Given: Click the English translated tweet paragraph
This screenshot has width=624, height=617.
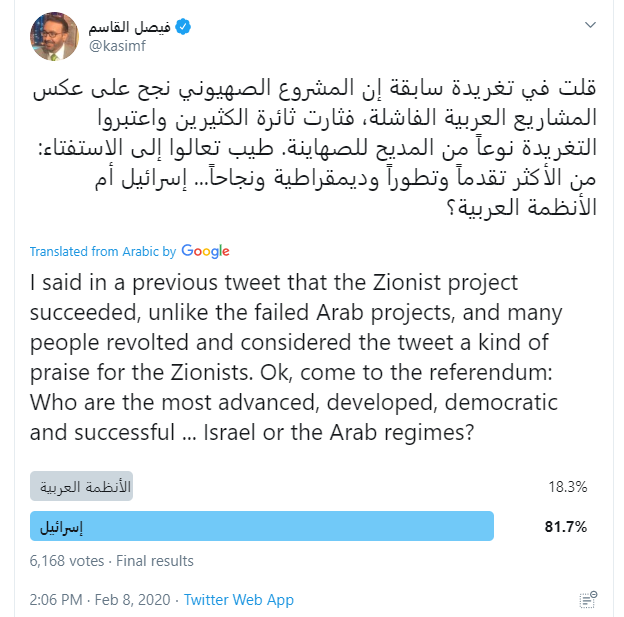Looking at the screenshot, I should (x=296, y=357).
